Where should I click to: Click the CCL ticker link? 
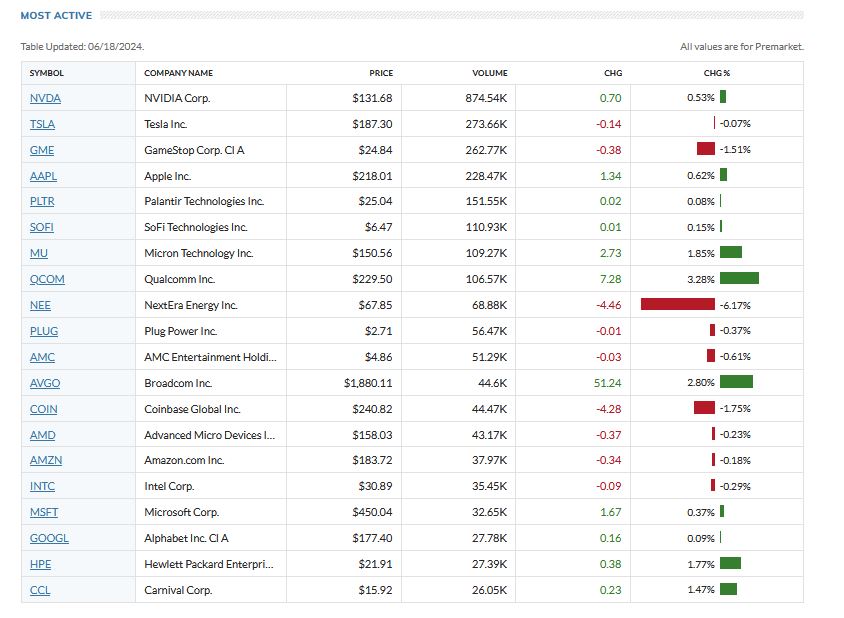40,590
